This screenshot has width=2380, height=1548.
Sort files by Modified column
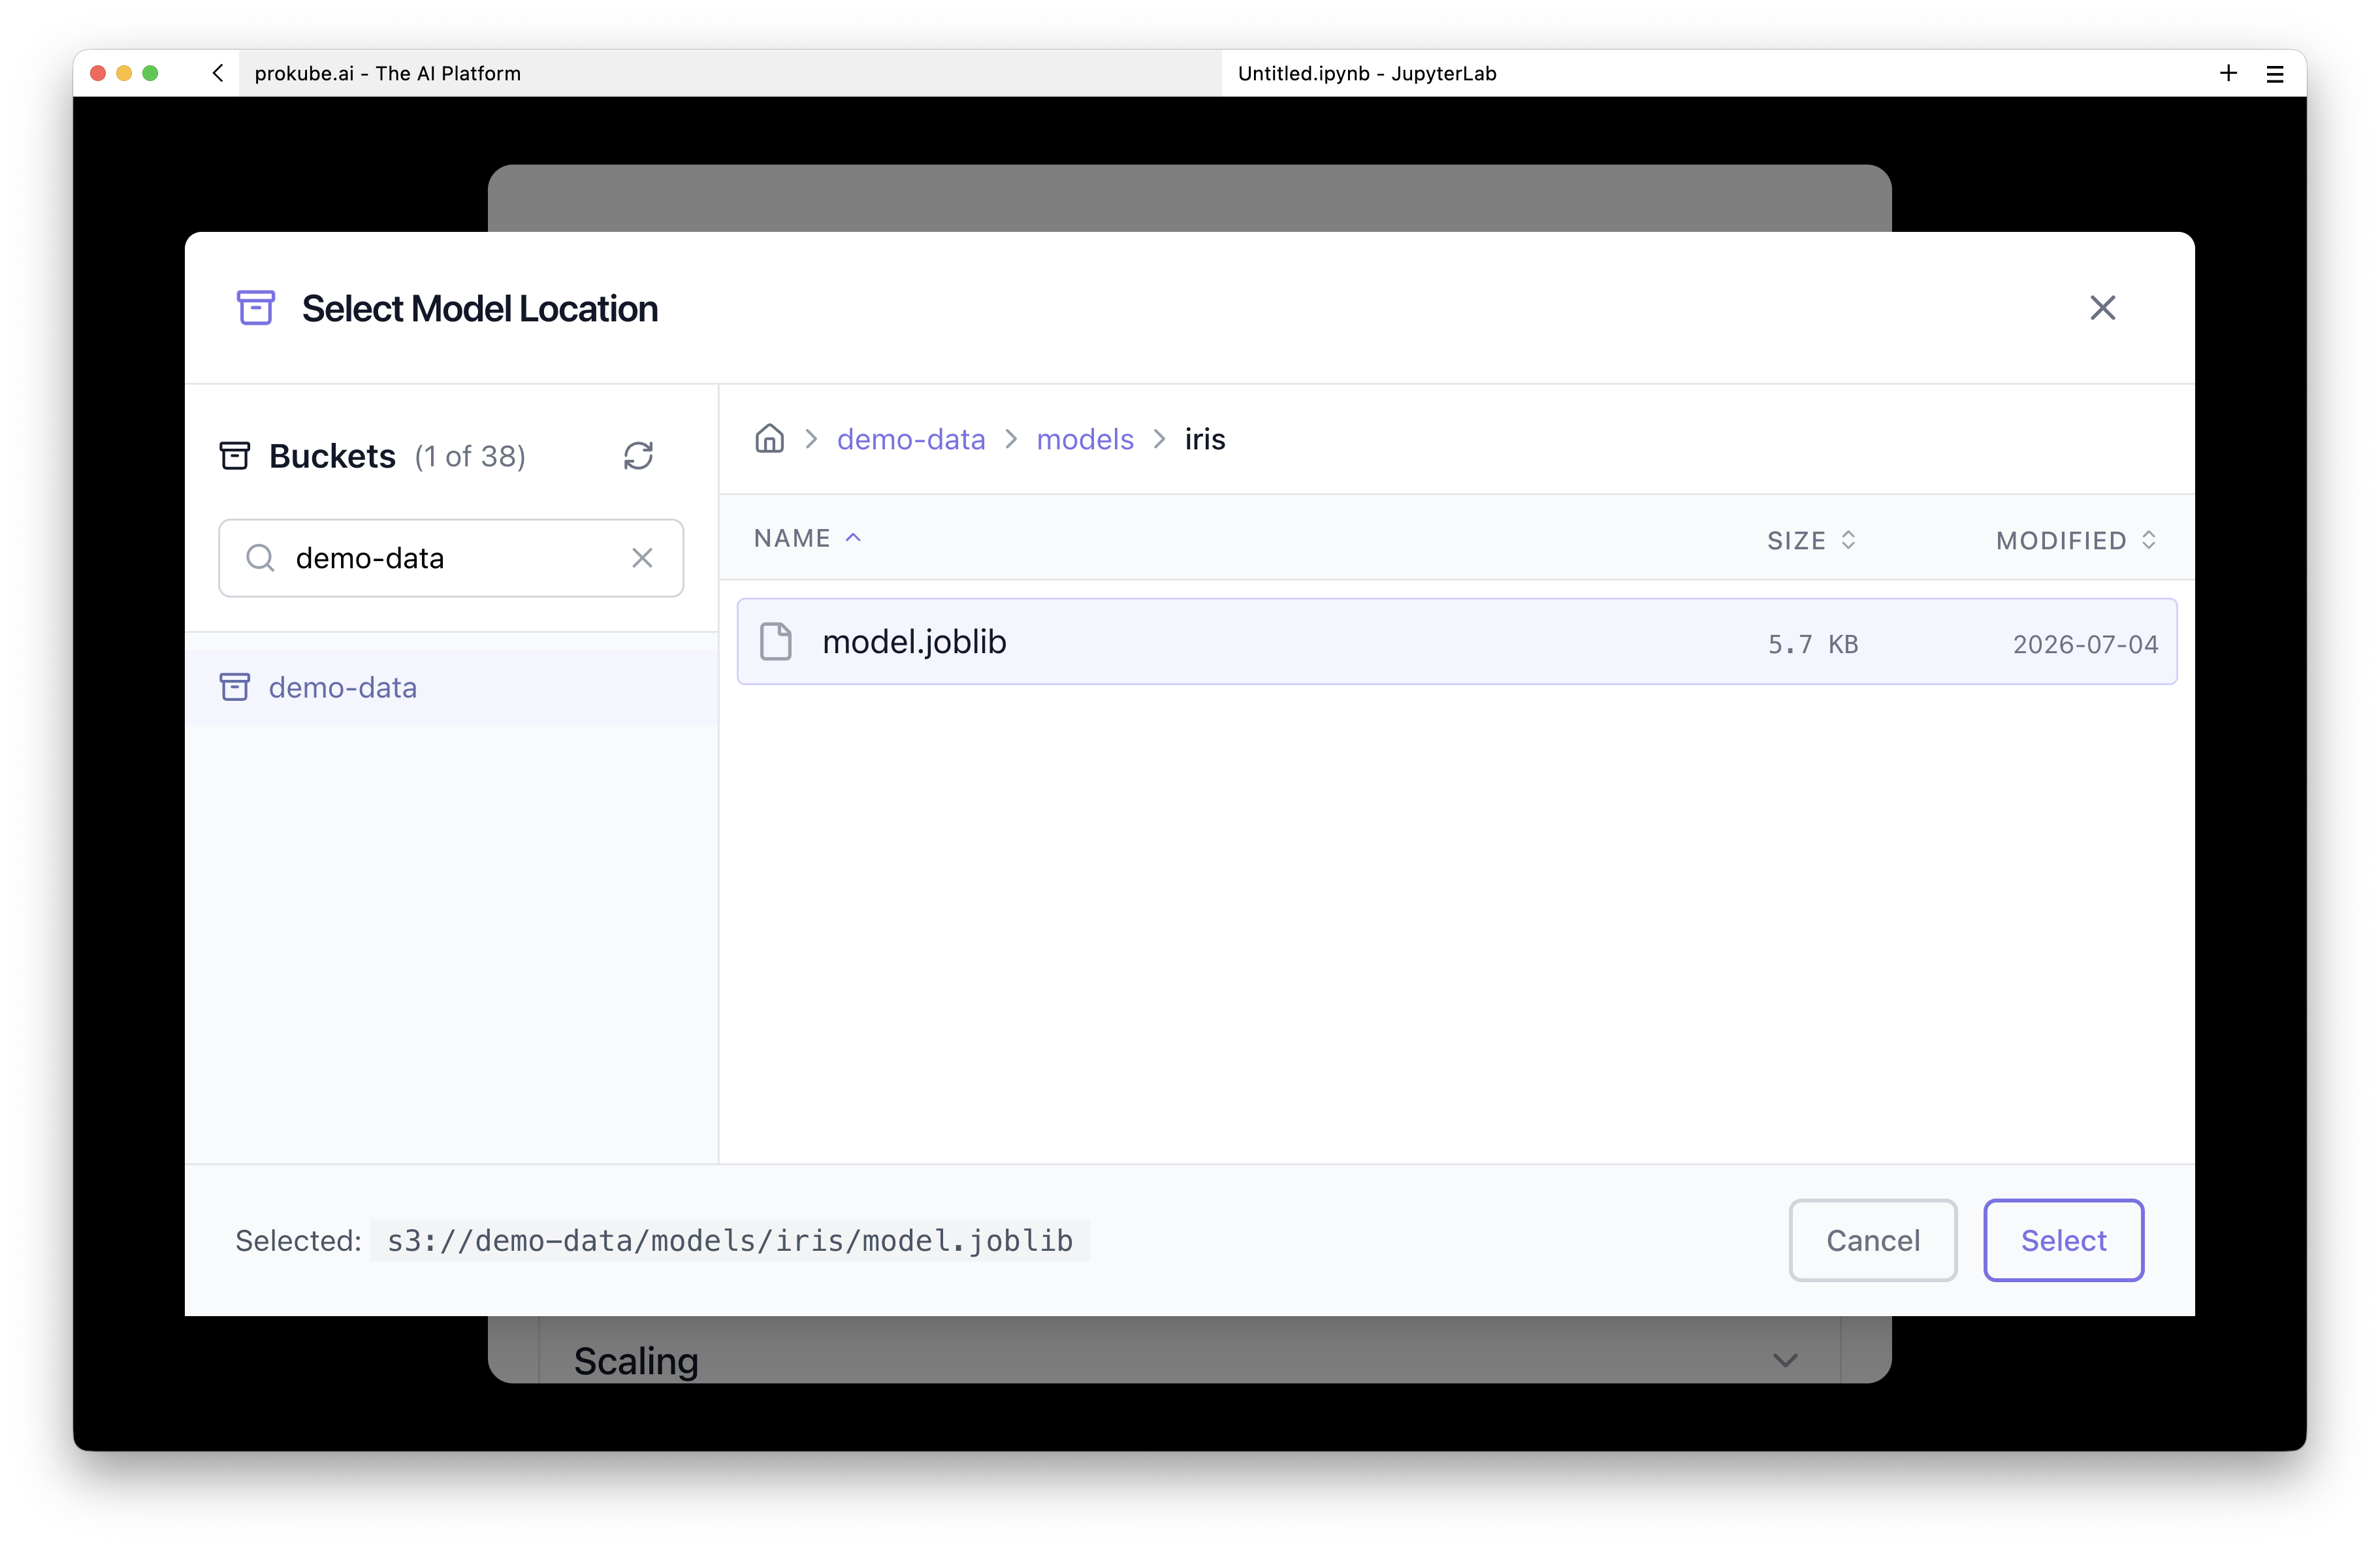pos(2076,540)
